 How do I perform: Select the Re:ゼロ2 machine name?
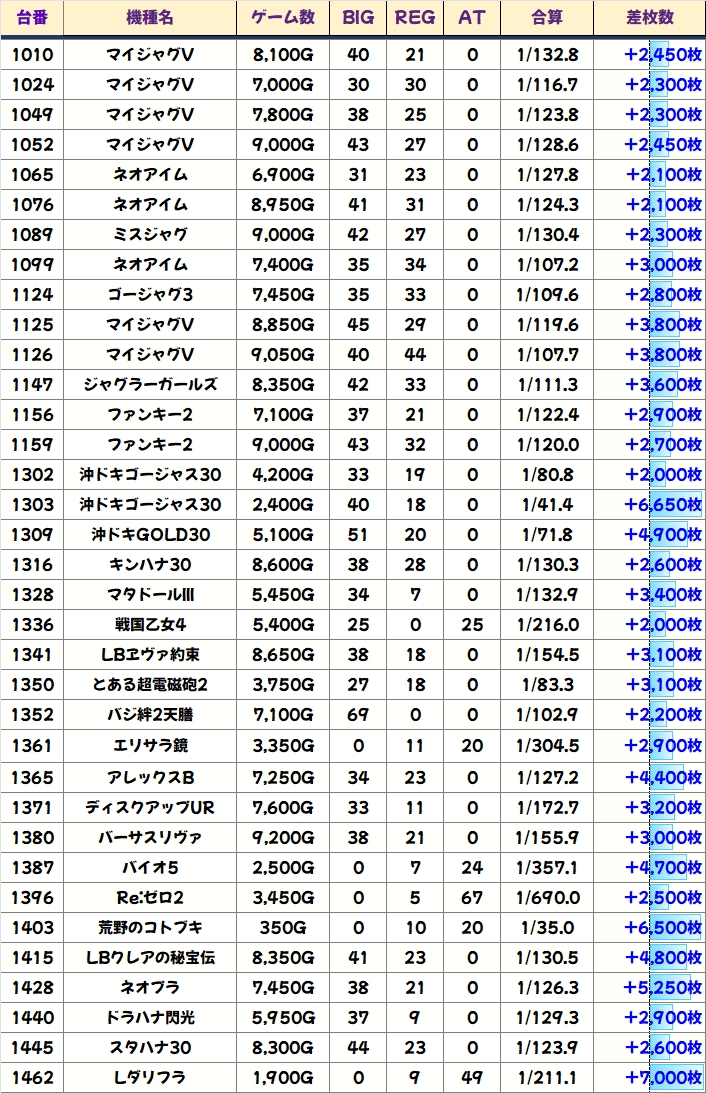click(149, 898)
